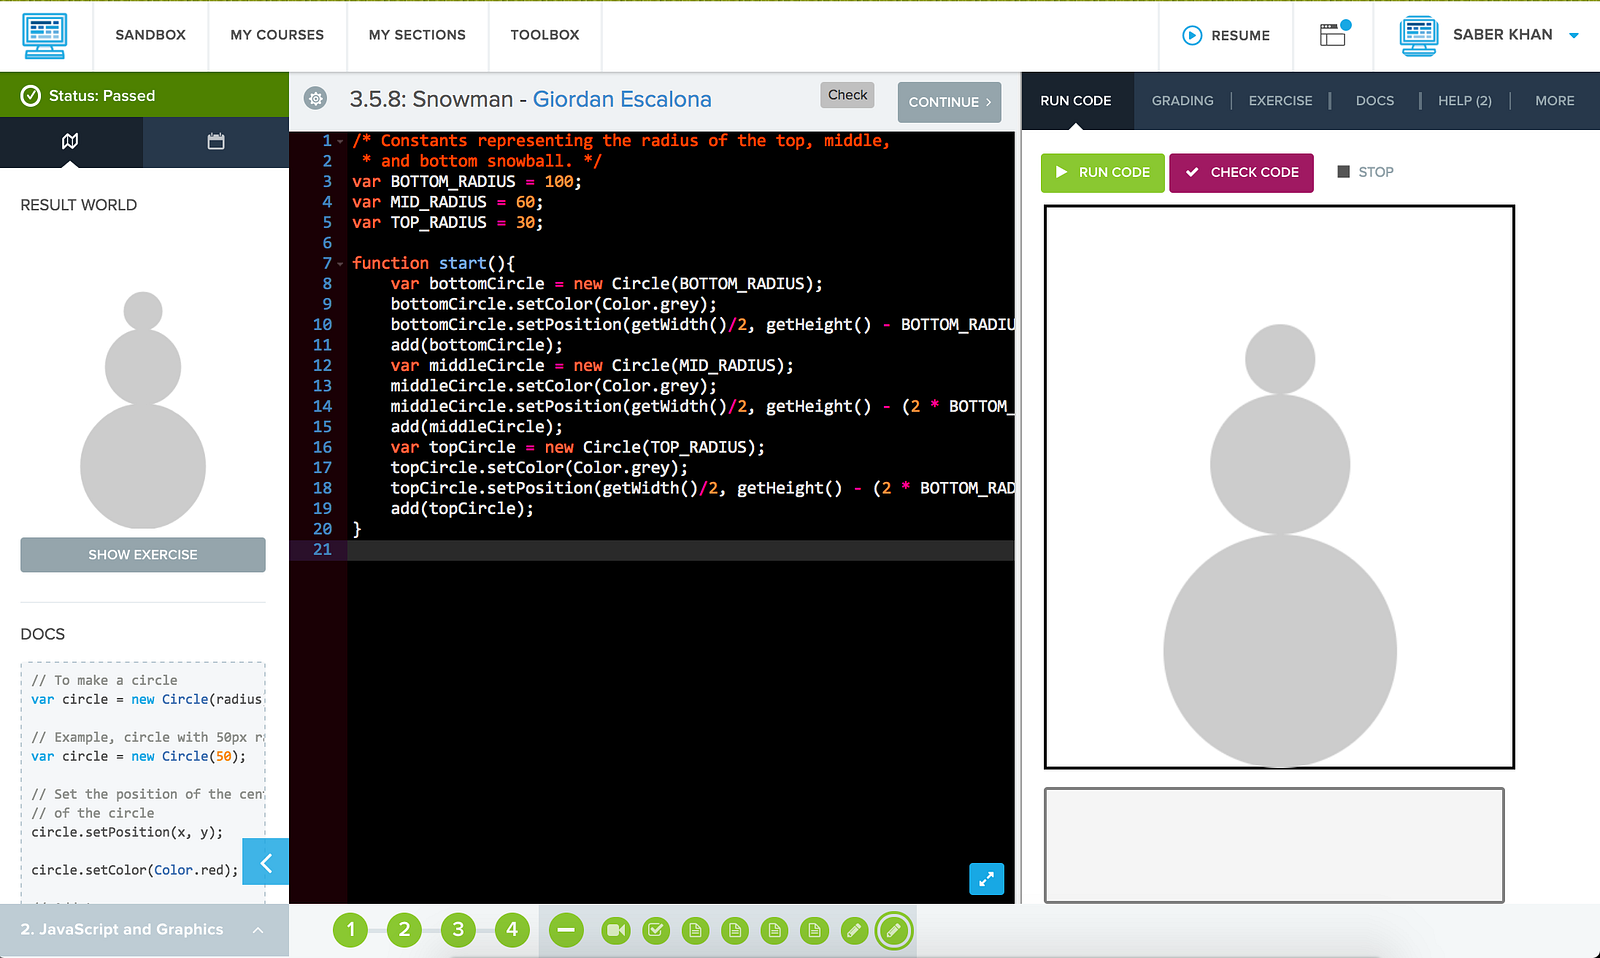The width and height of the screenshot is (1600, 958).
Task: Click 'topCircle.setColor(Color.grey);' line
Action: pos(539,468)
